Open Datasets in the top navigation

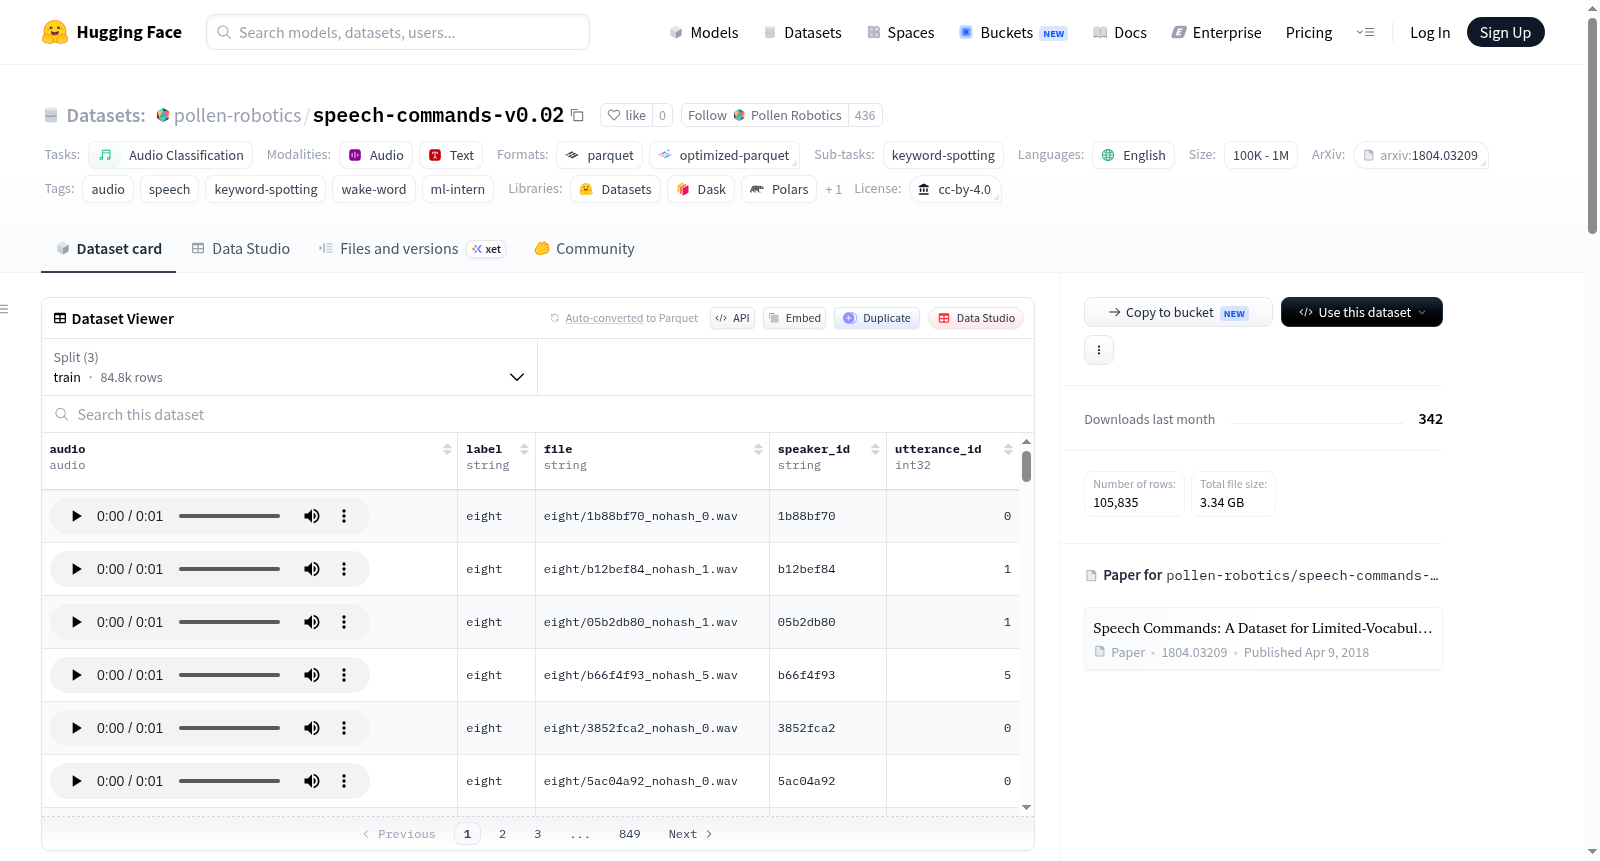pyautogui.click(x=803, y=32)
